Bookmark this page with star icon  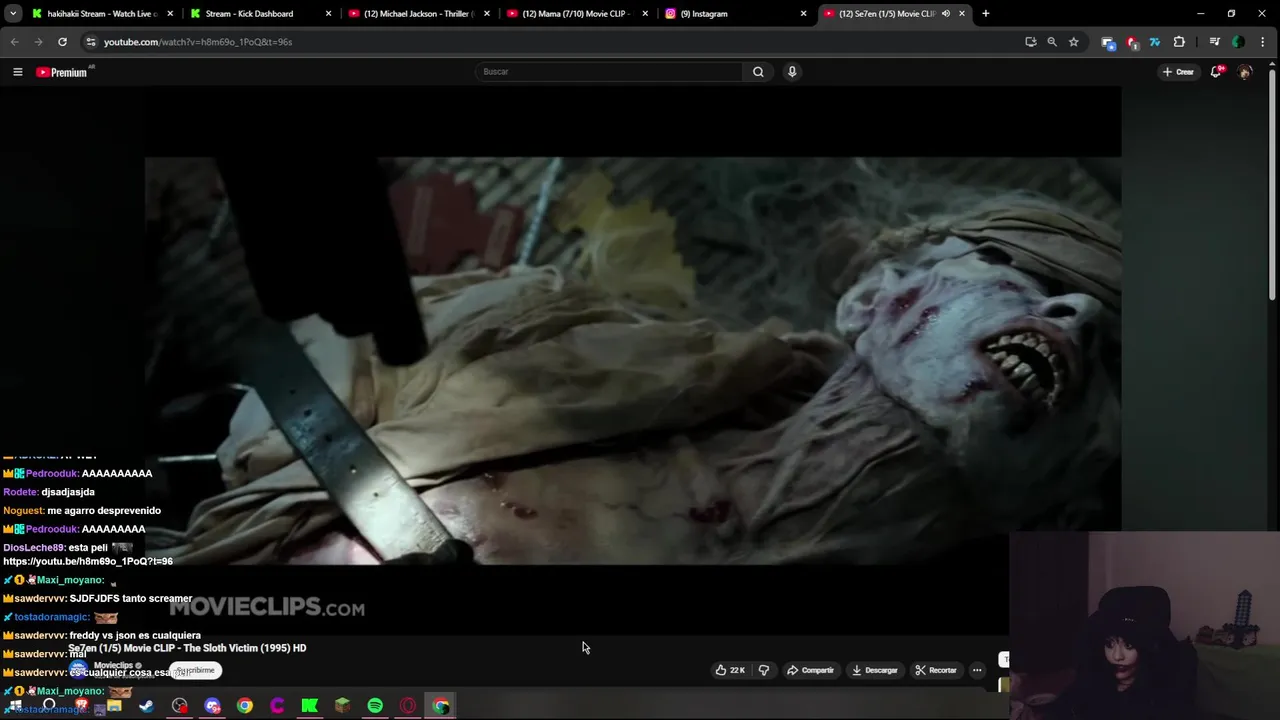pyautogui.click(x=1073, y=42)
